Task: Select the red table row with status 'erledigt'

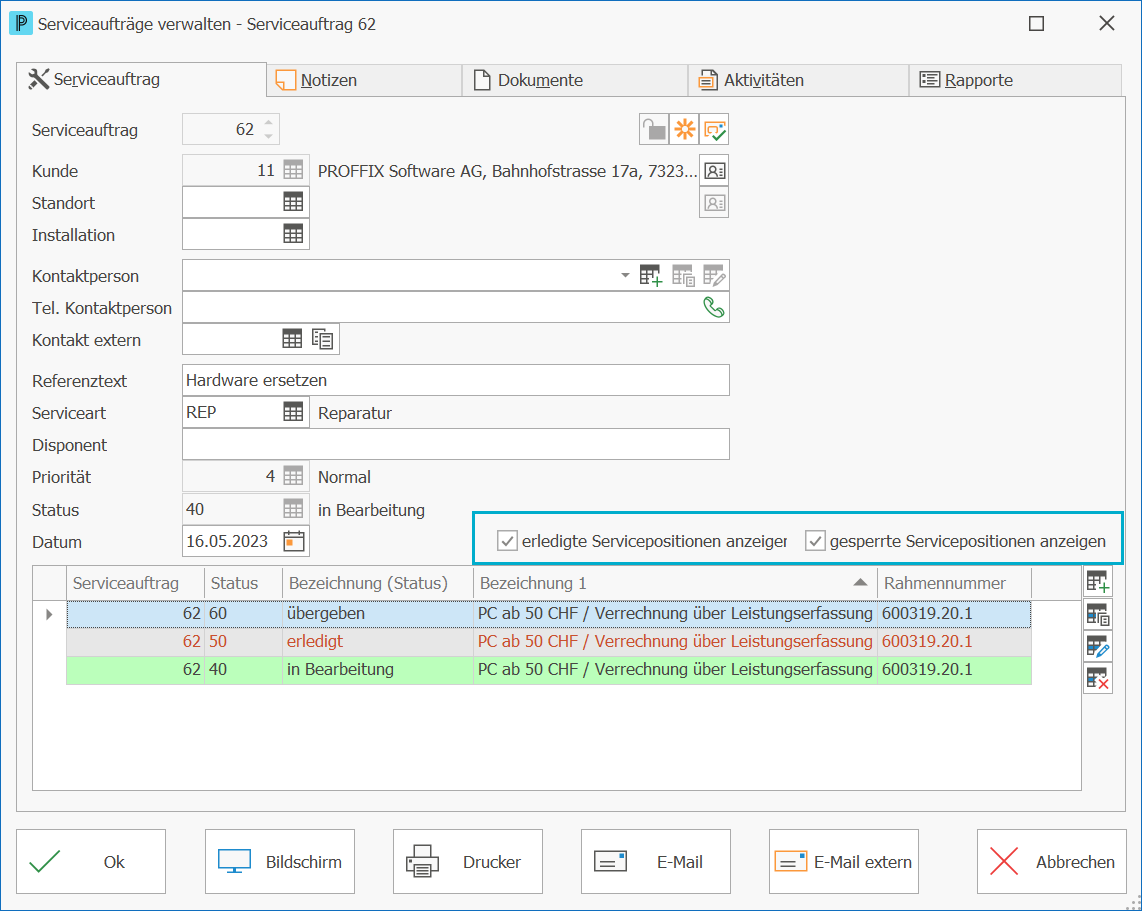Action: 549,642
